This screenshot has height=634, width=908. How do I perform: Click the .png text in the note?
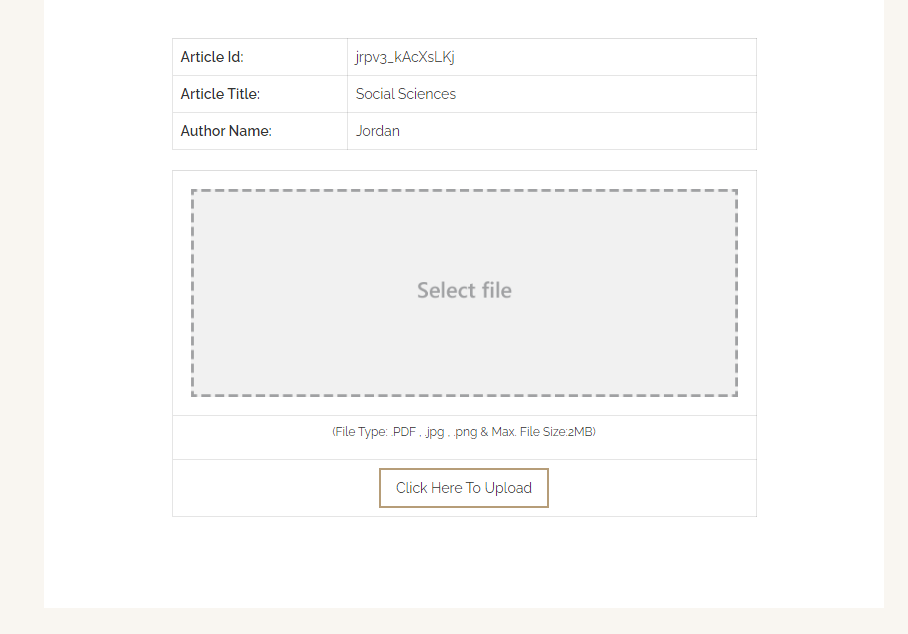(465, 432)
